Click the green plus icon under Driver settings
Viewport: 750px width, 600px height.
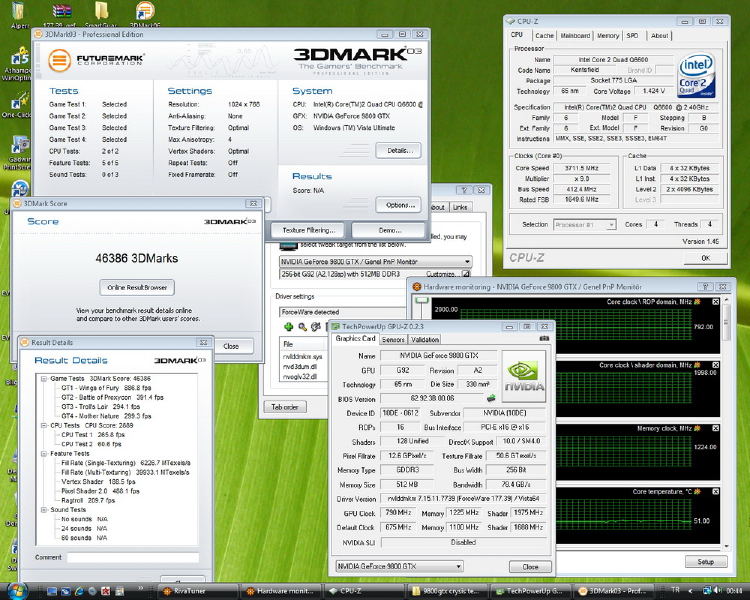tap(288, 327)
